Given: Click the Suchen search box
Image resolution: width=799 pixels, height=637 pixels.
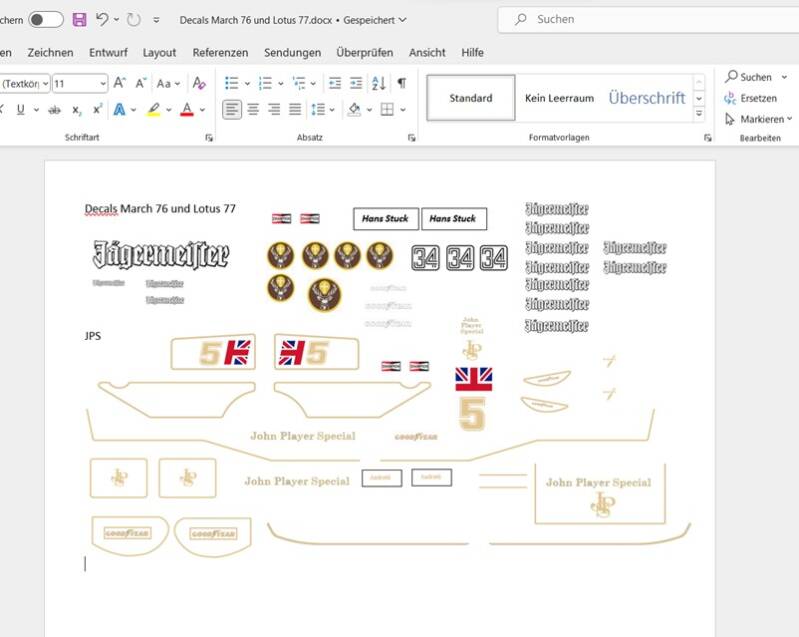Looking at the screenshot, I should tap(647, 19).
